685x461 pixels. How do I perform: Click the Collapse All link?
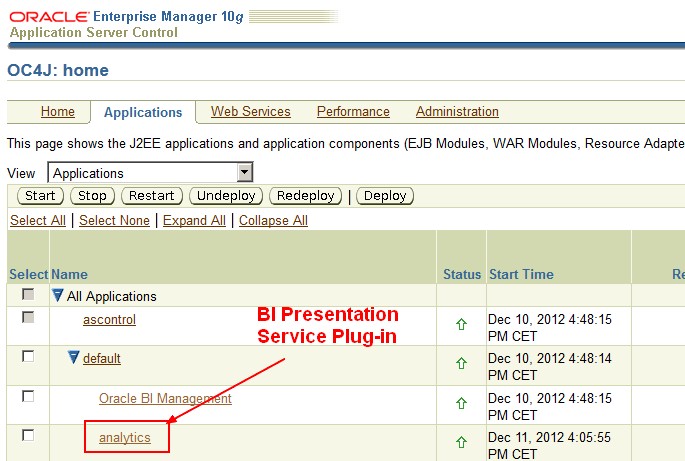(273, 220)
